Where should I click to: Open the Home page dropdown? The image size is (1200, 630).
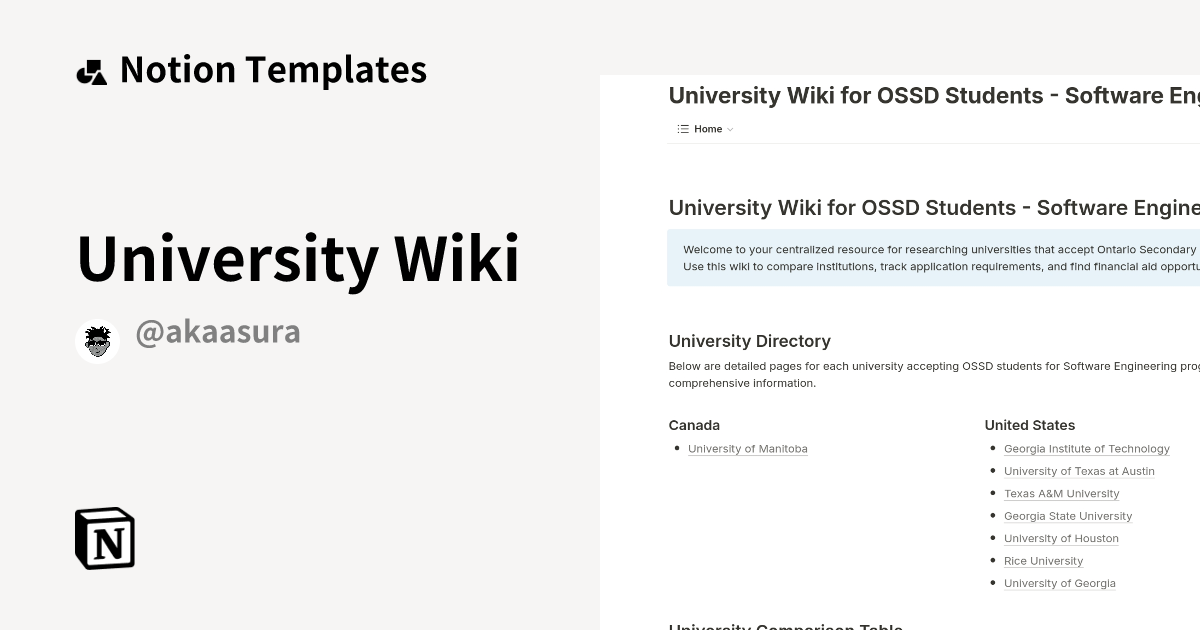pos(708,128)
